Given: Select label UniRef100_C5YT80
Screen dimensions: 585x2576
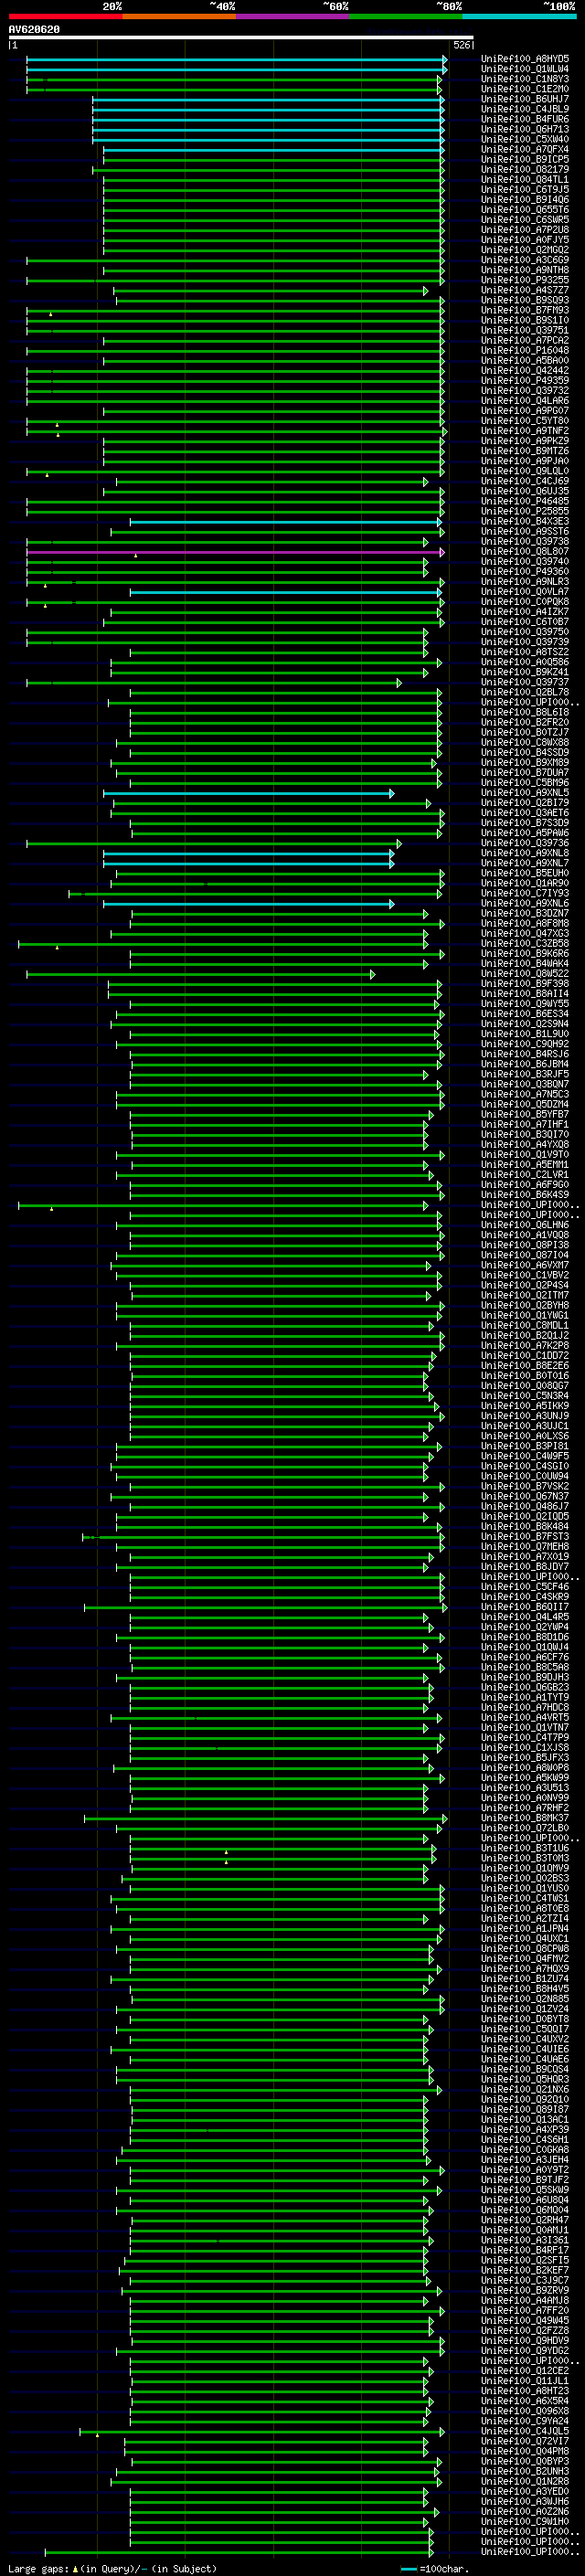Looking at the screenshot, I should click(x=525, y=421).
